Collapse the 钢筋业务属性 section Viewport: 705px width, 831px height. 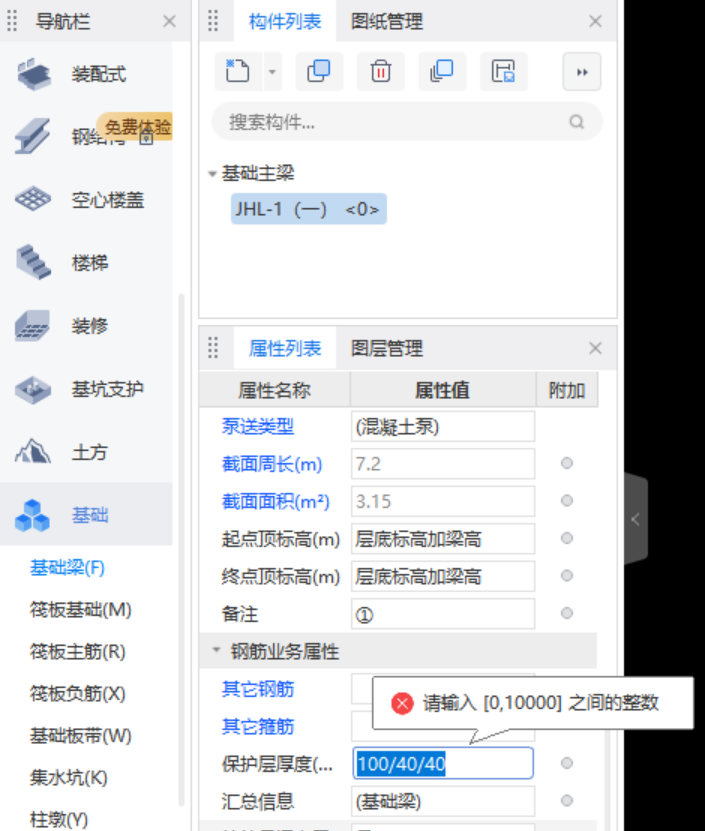tap(216, 650)
